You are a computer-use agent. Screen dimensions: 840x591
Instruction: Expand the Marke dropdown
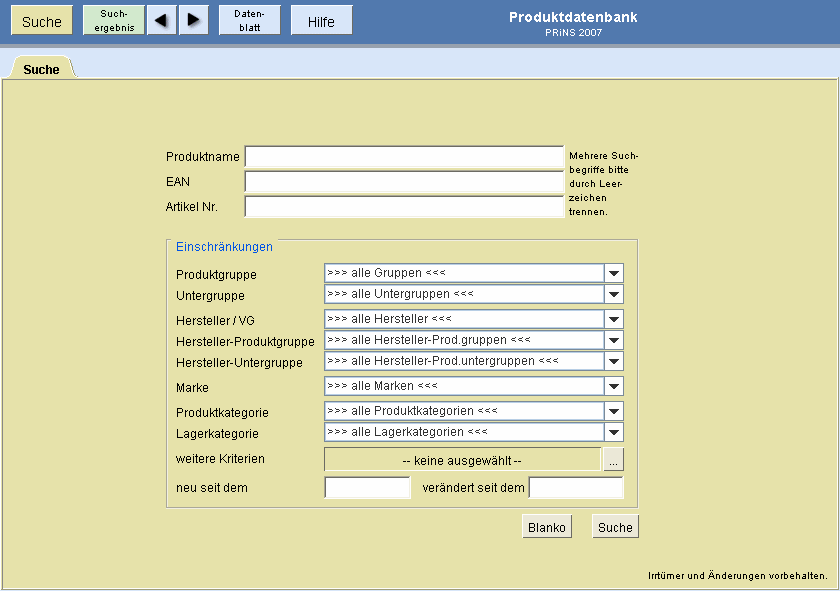point(613,387)
